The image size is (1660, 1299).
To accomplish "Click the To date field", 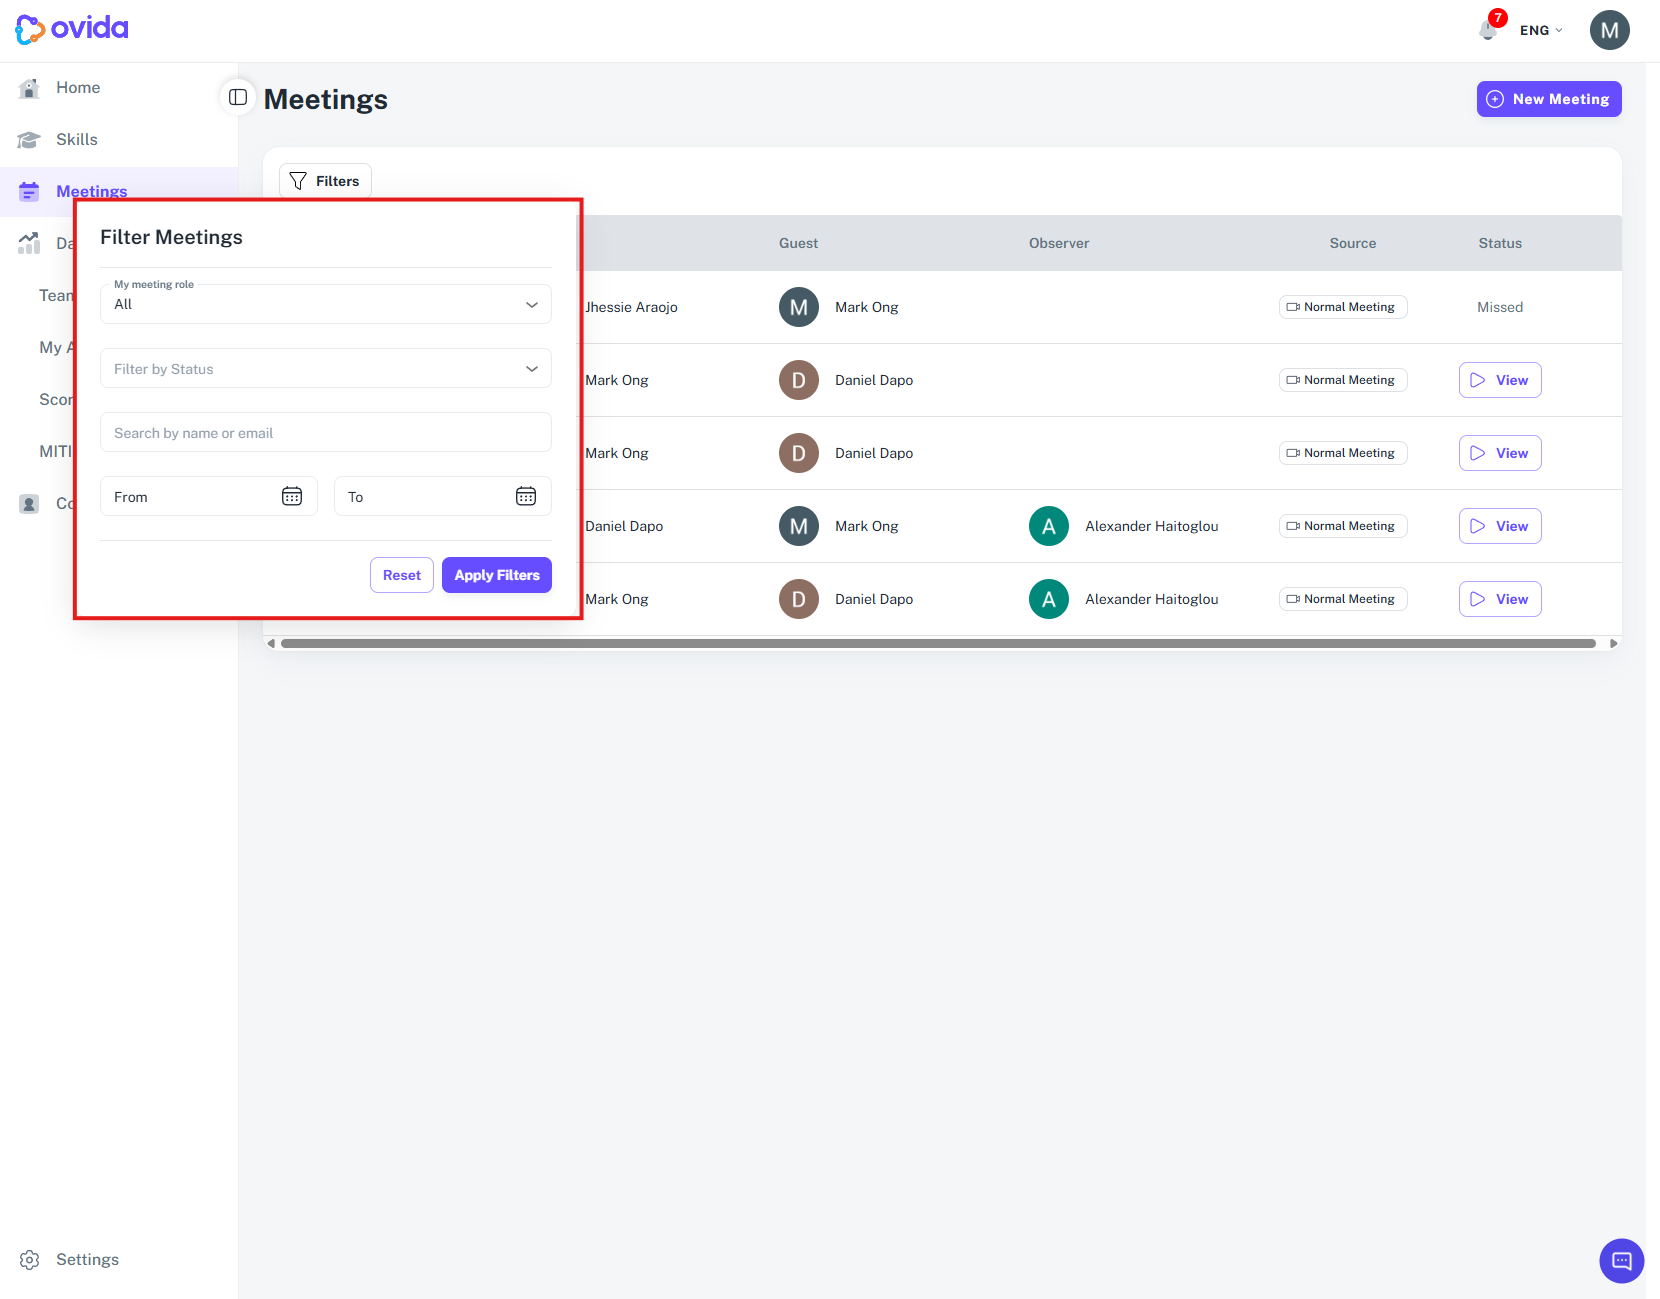I will pos(443,496).
